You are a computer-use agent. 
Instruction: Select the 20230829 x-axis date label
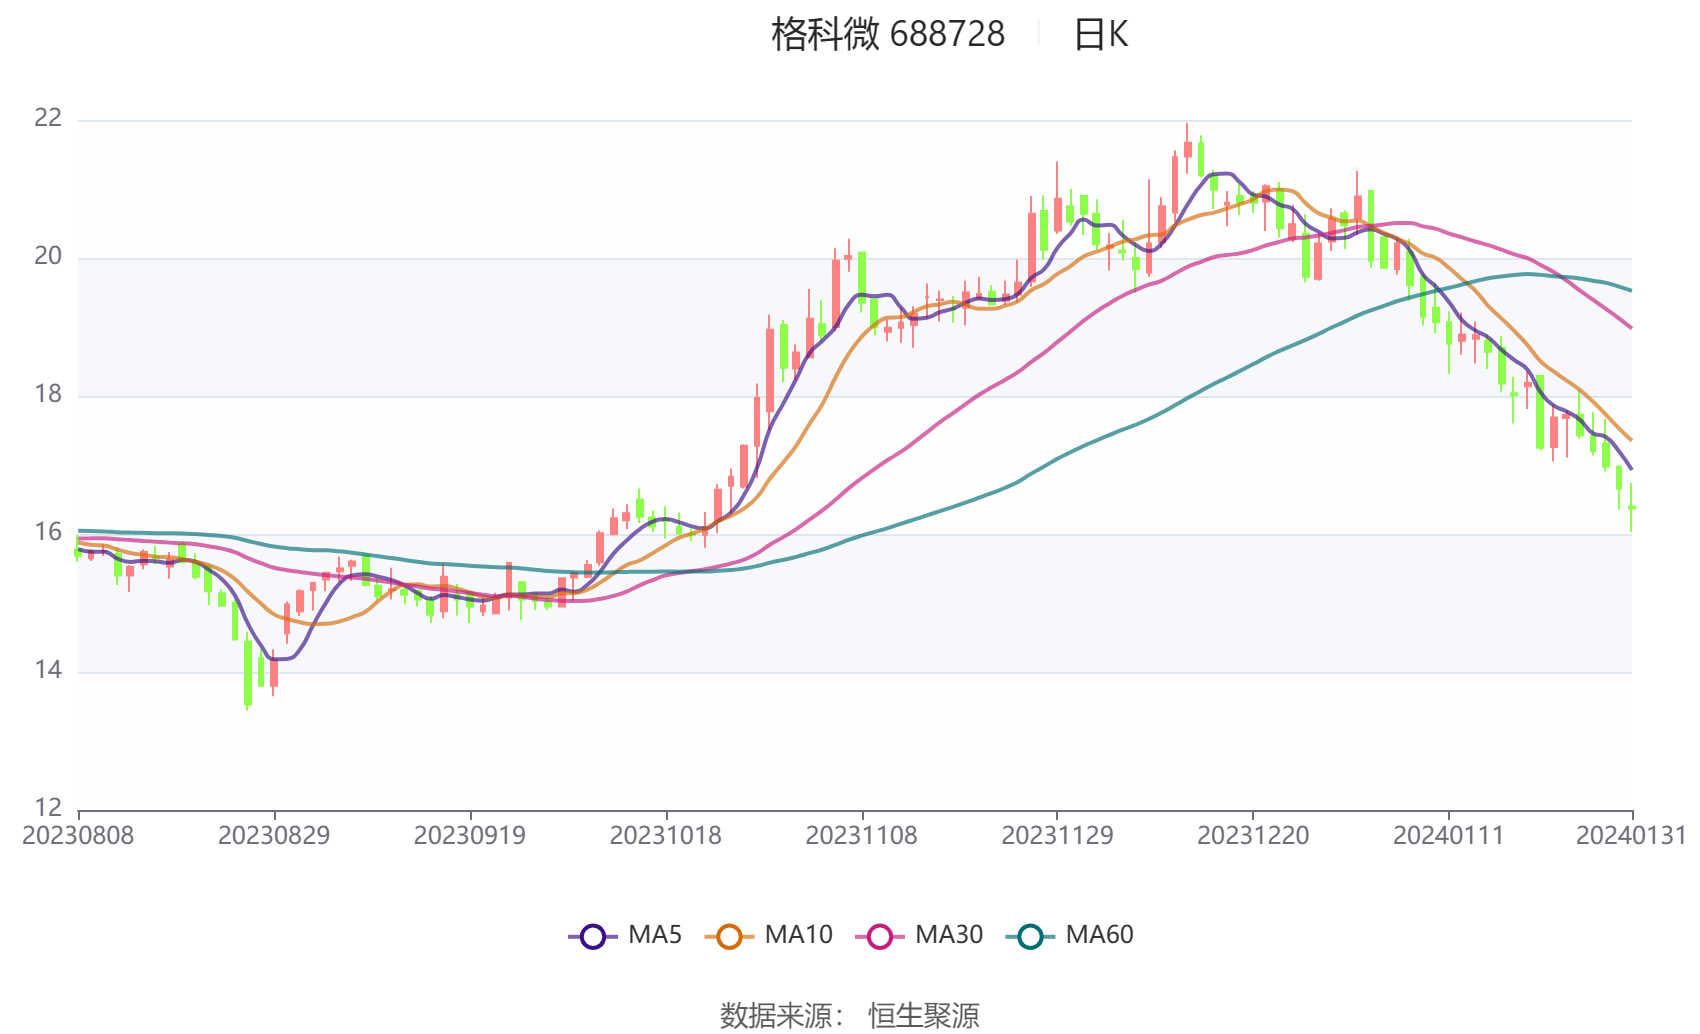pos(274,835)
